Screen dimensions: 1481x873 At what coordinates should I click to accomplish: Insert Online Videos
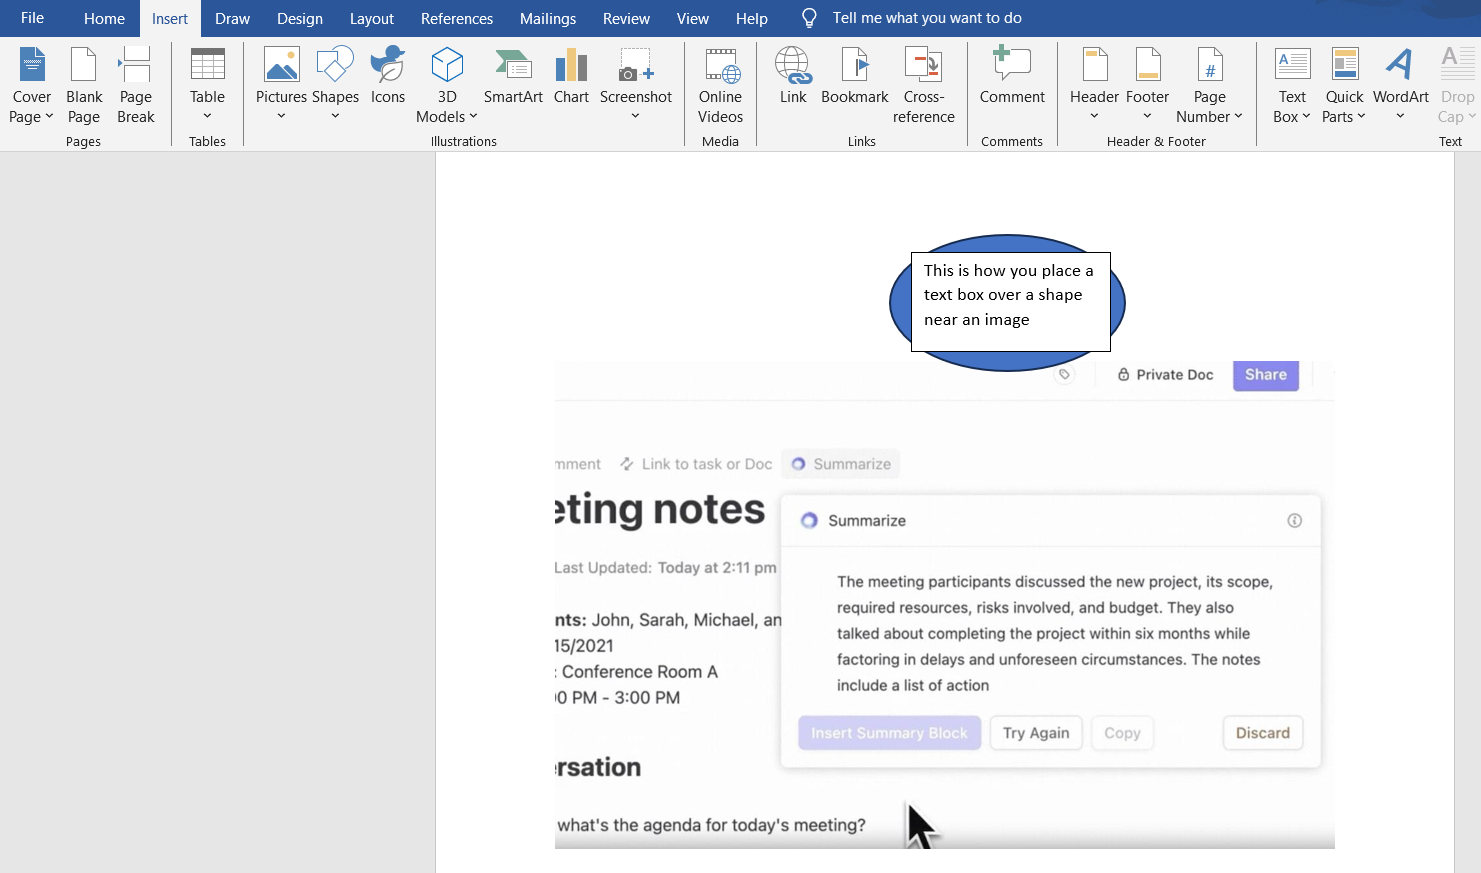720,86
